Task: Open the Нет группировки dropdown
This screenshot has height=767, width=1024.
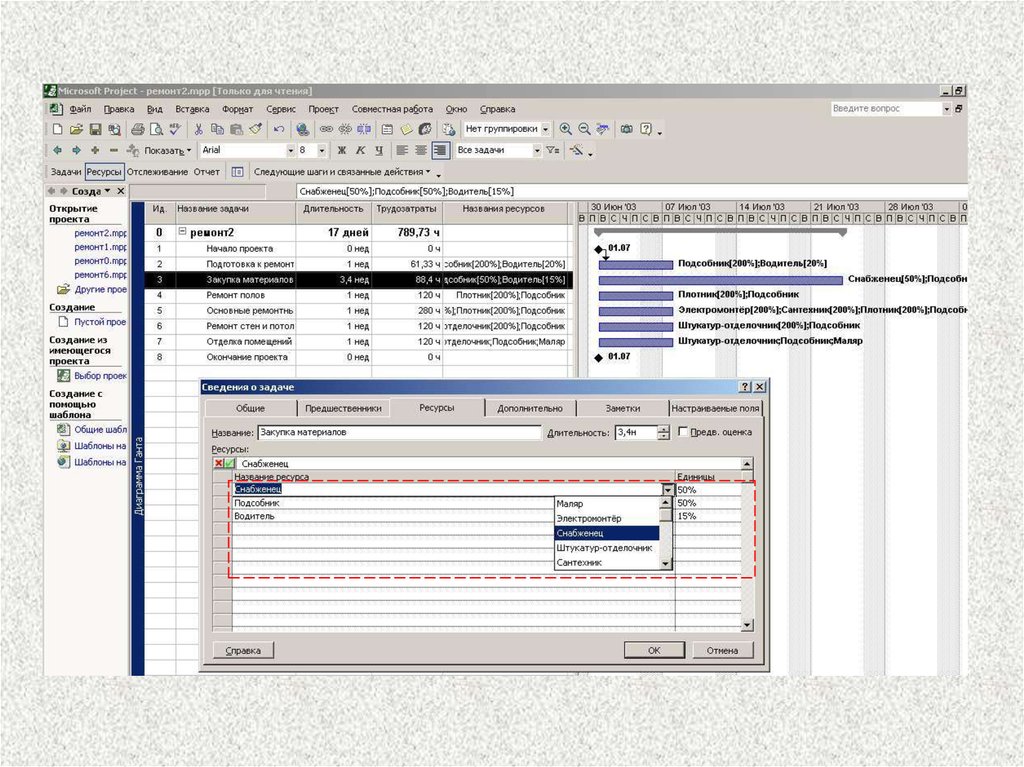Action: click(x=545, y=129)
